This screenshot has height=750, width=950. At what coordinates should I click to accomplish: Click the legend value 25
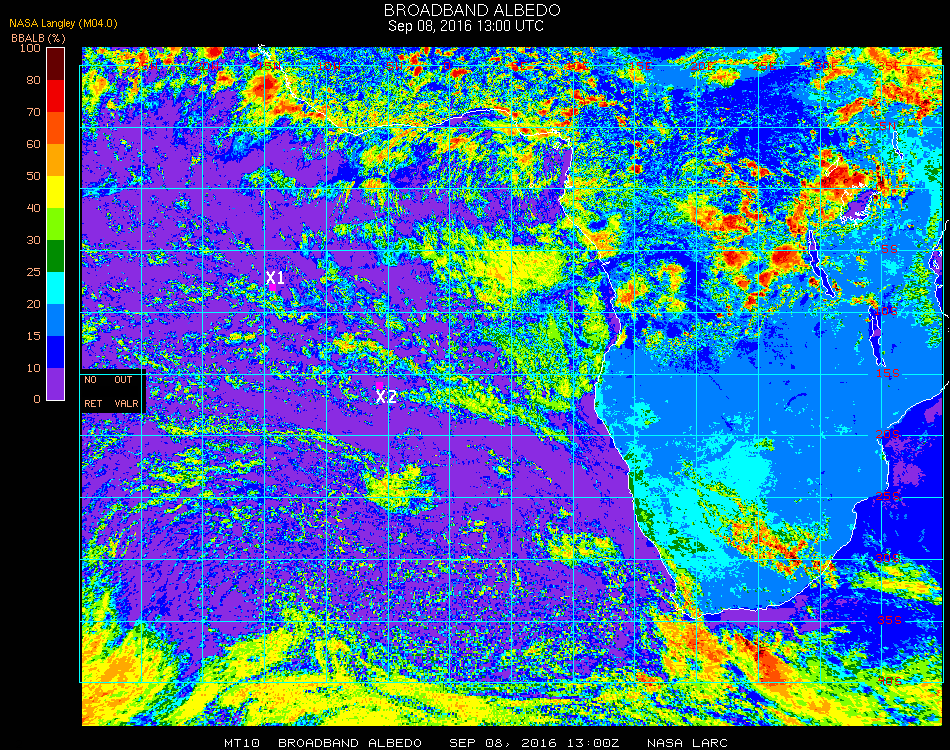[x=33, y=272]
